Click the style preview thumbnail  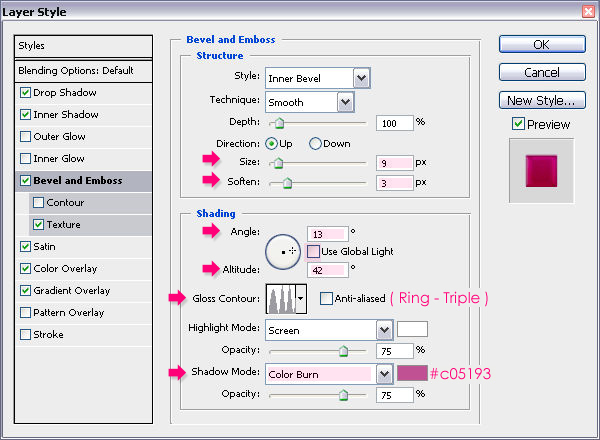(540, 168)
